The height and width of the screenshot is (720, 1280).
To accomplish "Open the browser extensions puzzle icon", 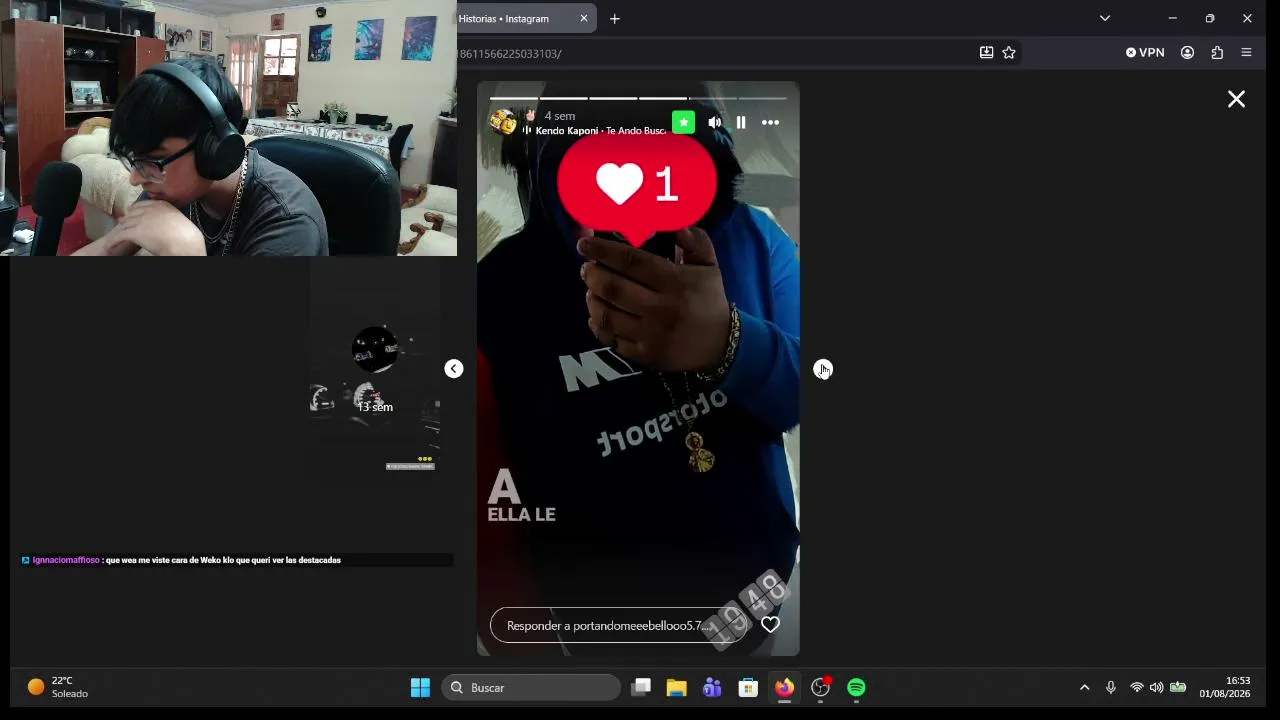I will tap(1217, 52).
